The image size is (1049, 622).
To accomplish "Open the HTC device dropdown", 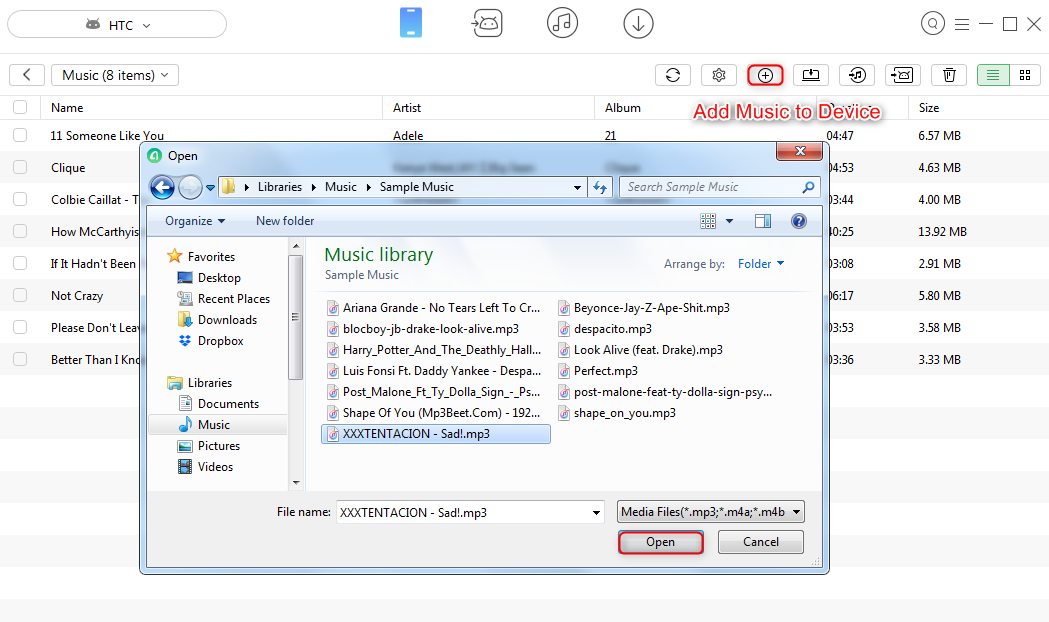I will [x=117, y=25].
